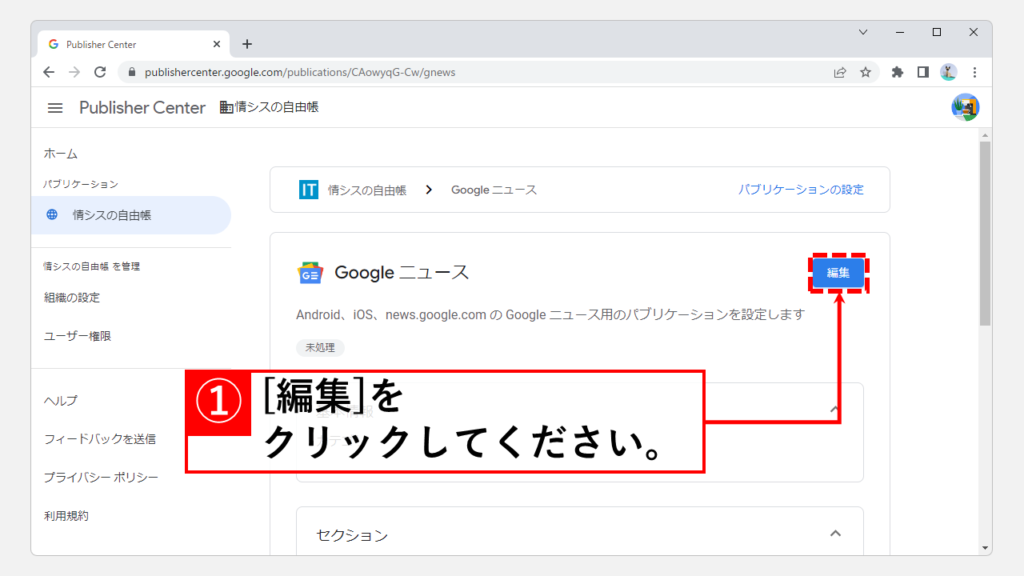Open the Chrome side panel icon
This screenshot has height=576, width=1024.
[922, 72]
